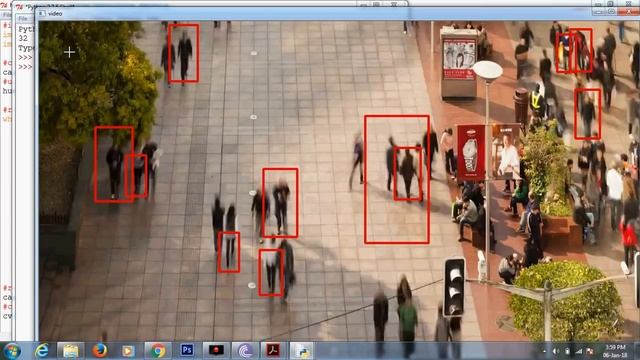
Task: Minimize the video window
Action: (598, 12)
